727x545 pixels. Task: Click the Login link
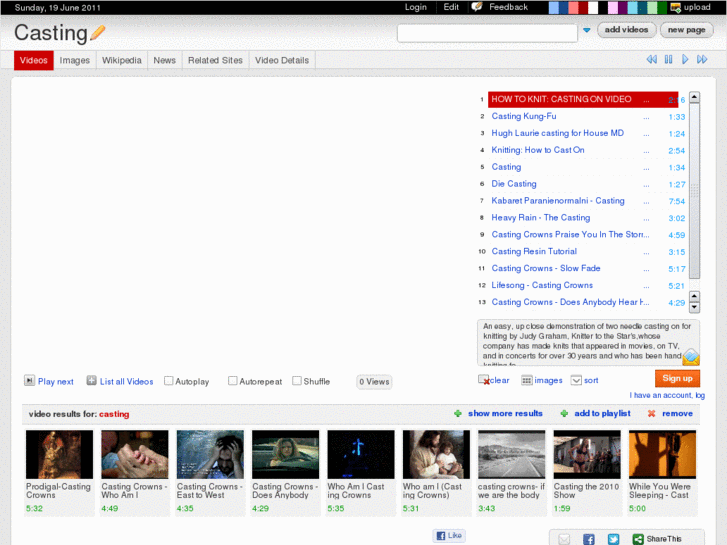tap(415, 7)
